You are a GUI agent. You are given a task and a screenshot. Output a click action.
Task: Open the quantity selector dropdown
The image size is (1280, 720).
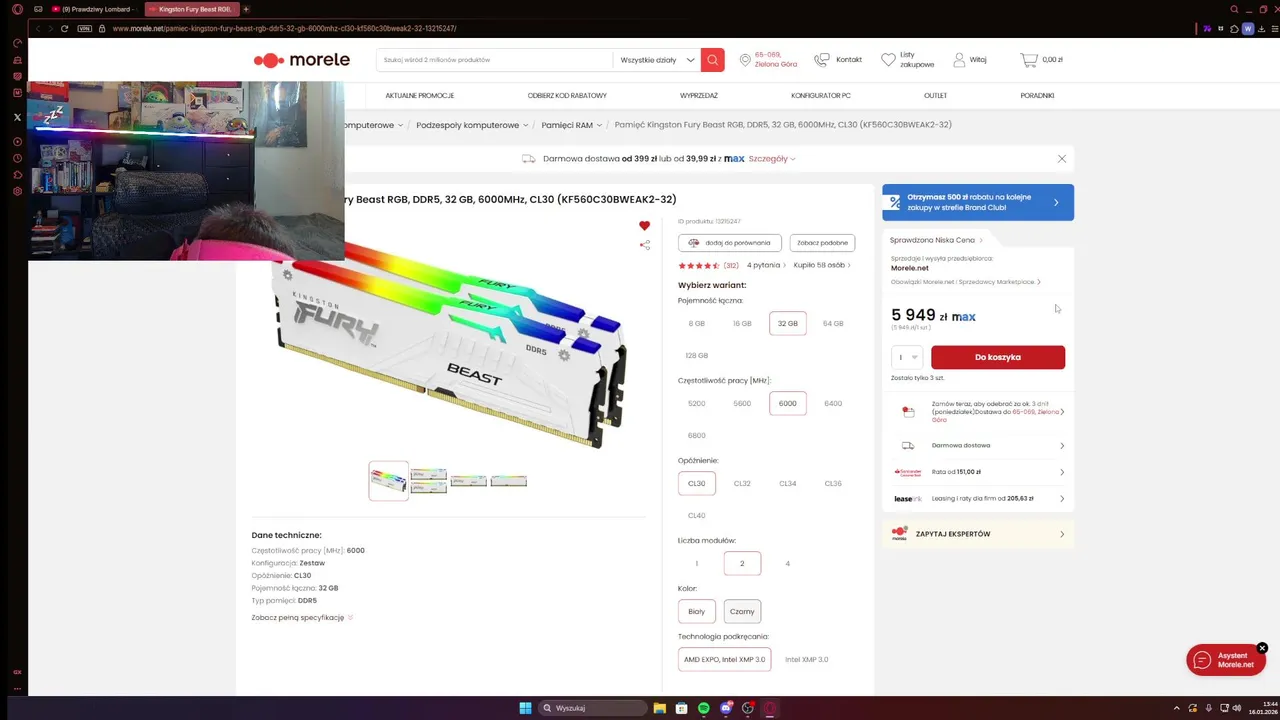tap(907, 357)
